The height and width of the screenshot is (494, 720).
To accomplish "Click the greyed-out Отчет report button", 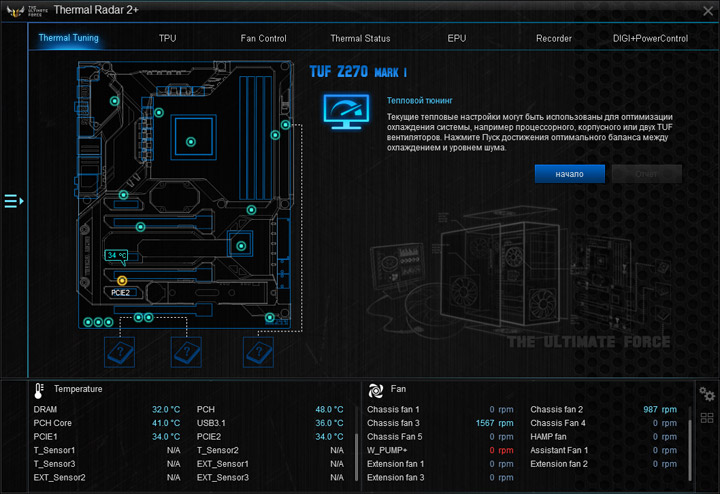I will [x=647, y=174].
